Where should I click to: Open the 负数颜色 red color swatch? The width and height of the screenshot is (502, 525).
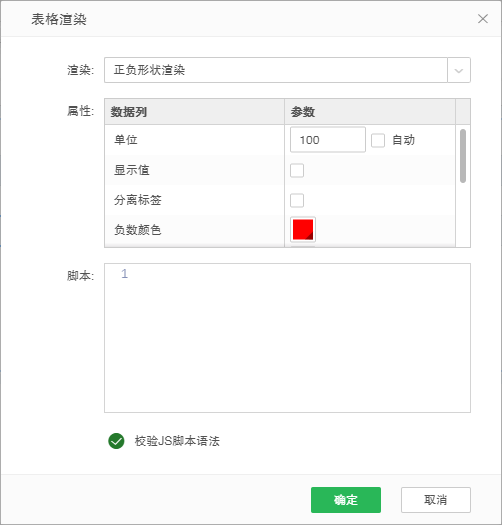click(303, 230)
